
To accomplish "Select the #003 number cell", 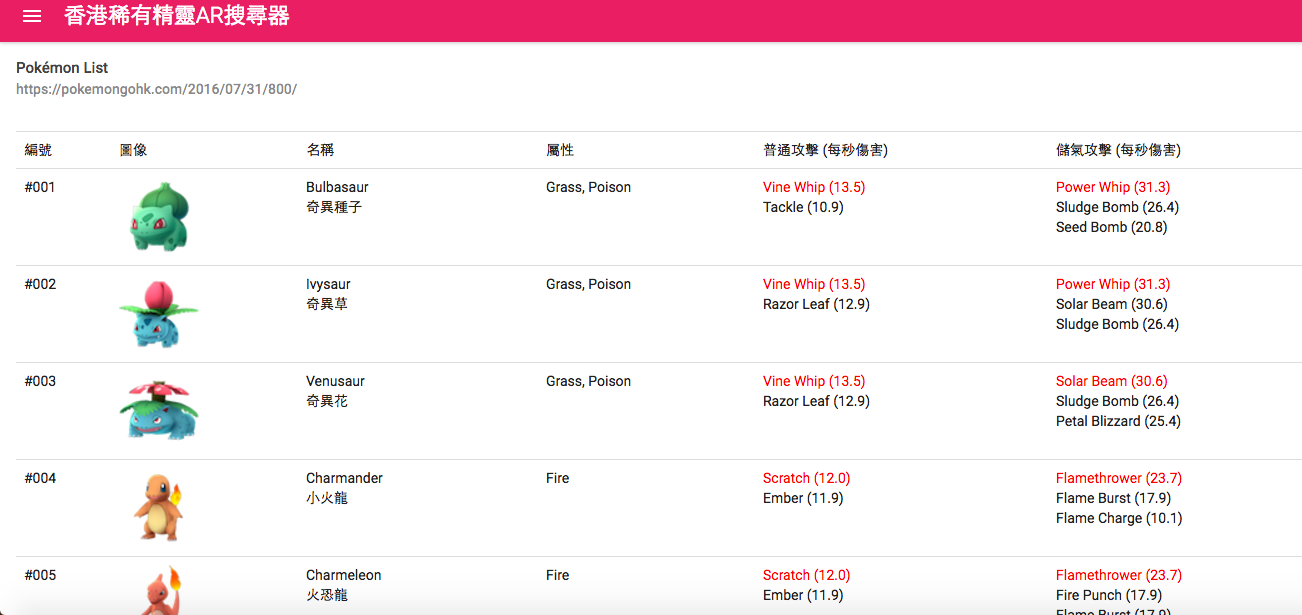I will (40, 381).
